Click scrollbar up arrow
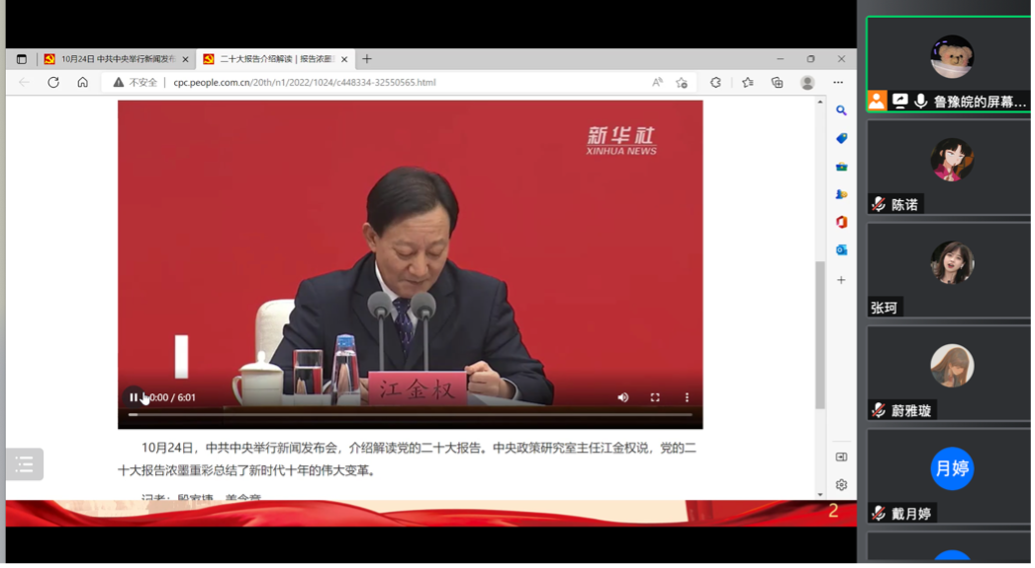1035x568 pixels. pos(822,102)
